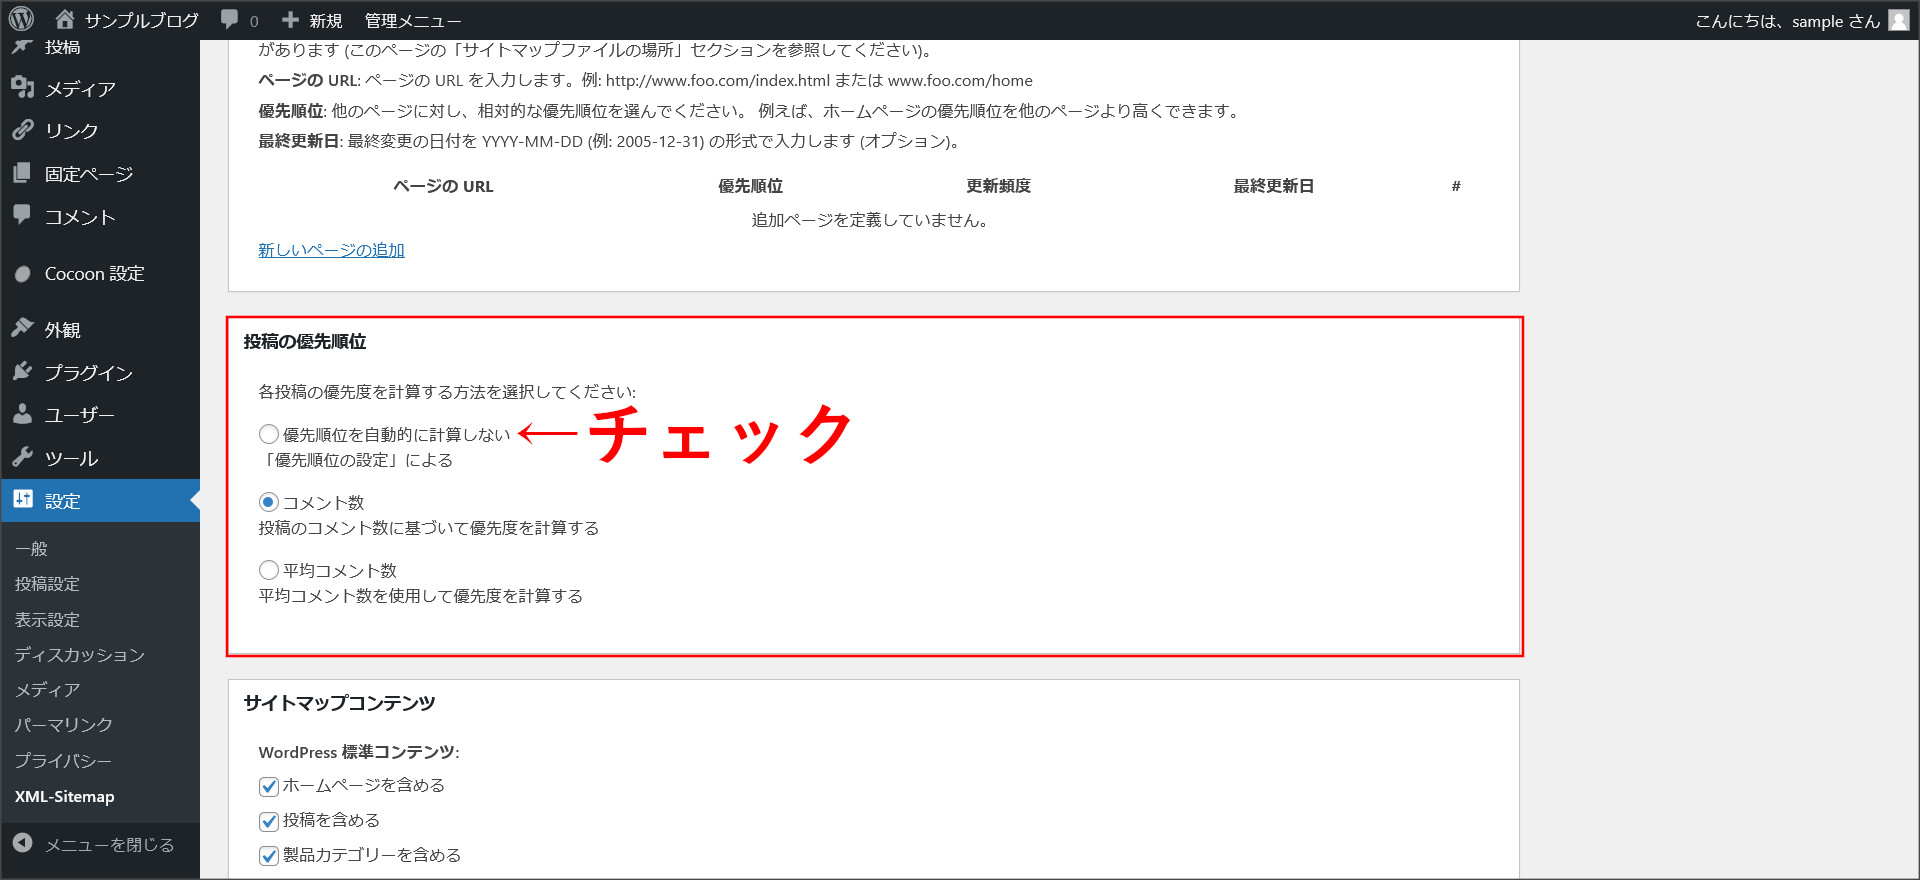Open the 固定ページ menu label
Screen dimensions: 1920x880
pyautogui.click(x=89, y=174)
